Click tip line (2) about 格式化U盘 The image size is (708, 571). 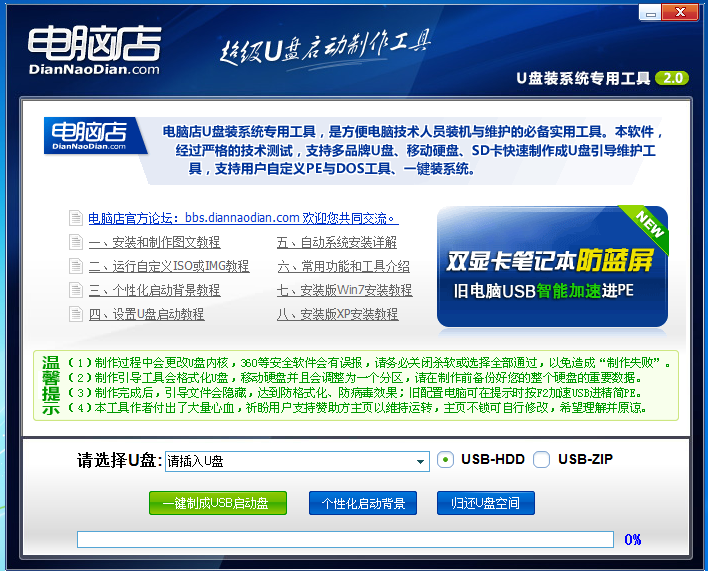click(354, 377)
